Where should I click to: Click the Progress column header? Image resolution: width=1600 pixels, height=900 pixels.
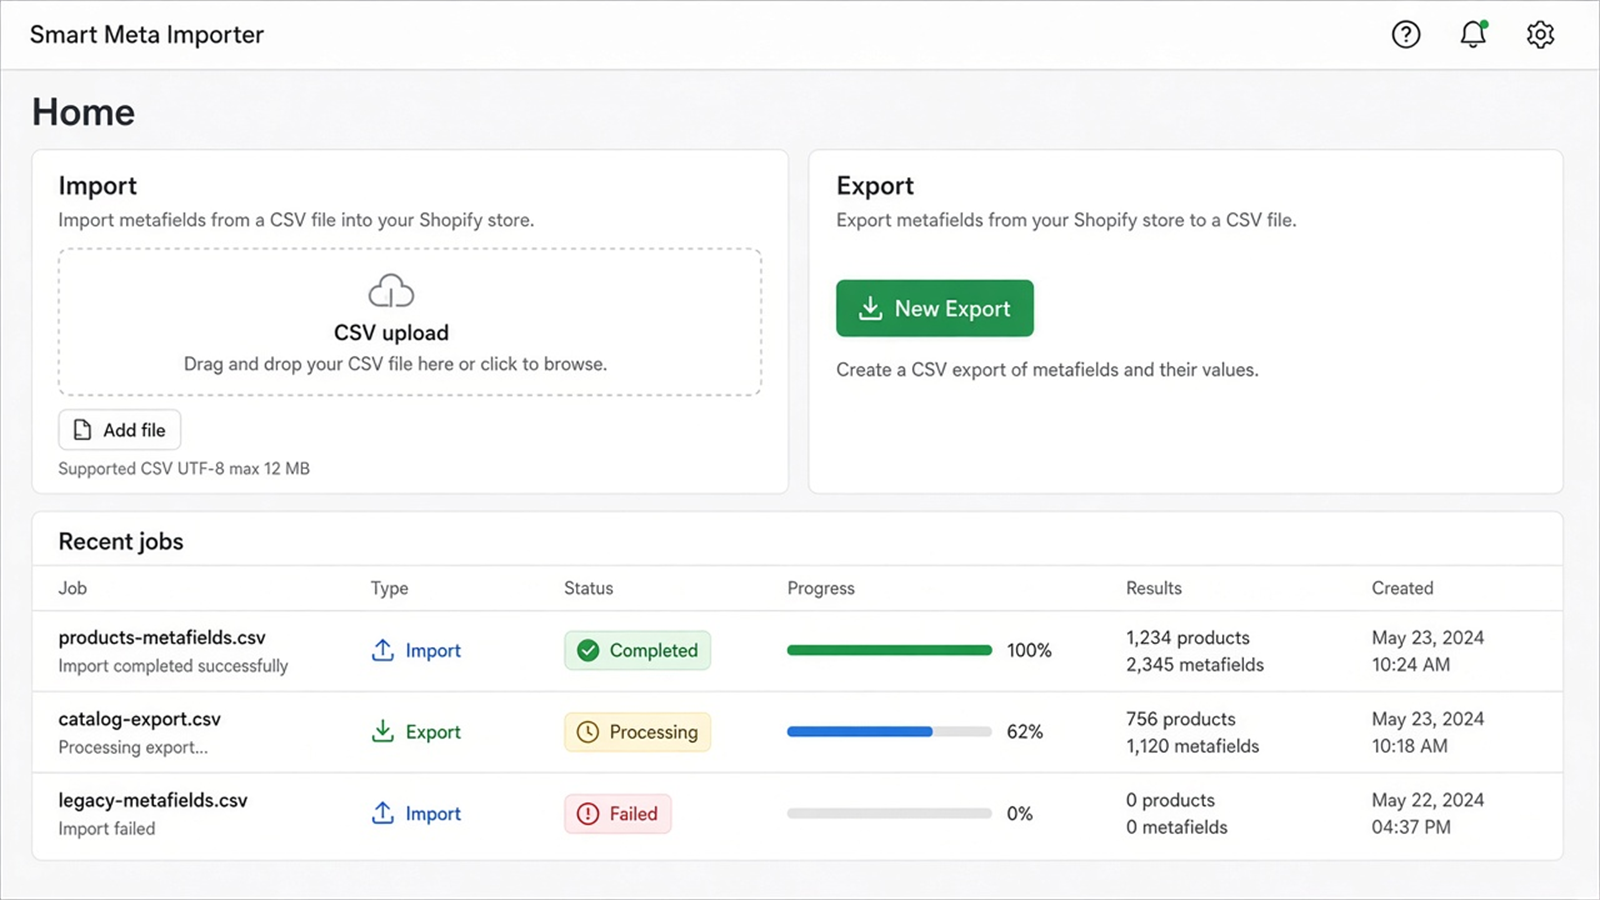(821, 588)
